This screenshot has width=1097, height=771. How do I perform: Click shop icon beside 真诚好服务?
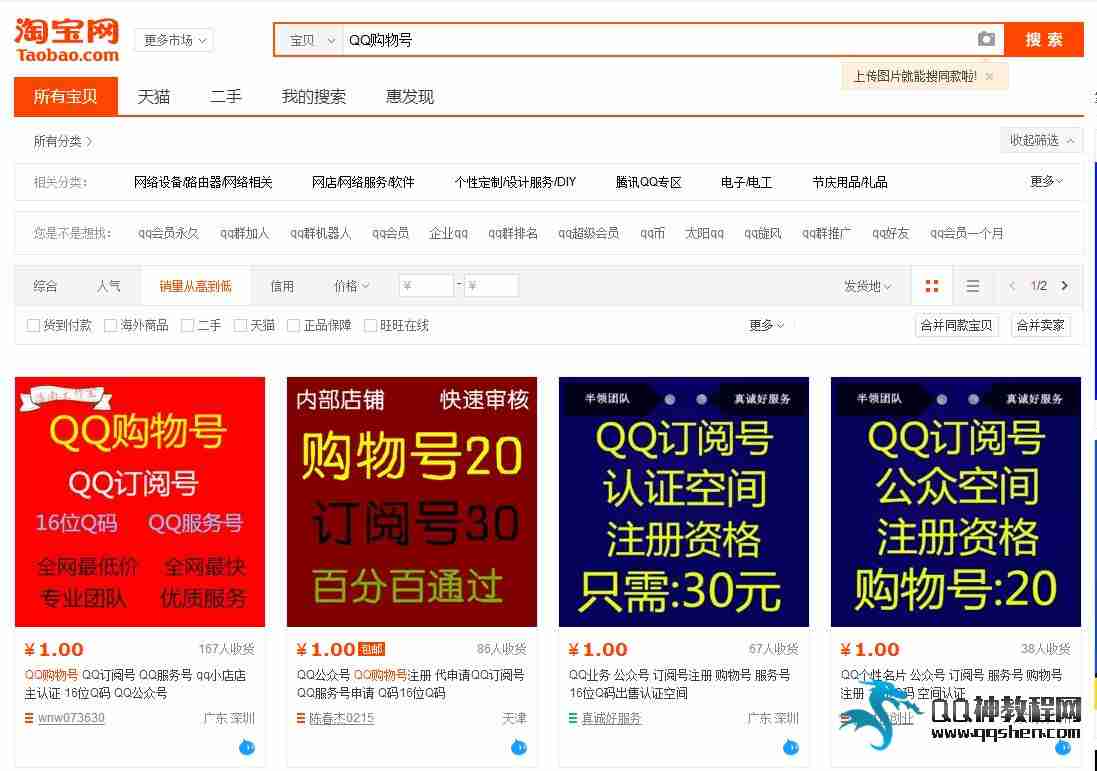pyautogui.click(x=573, y=718)
